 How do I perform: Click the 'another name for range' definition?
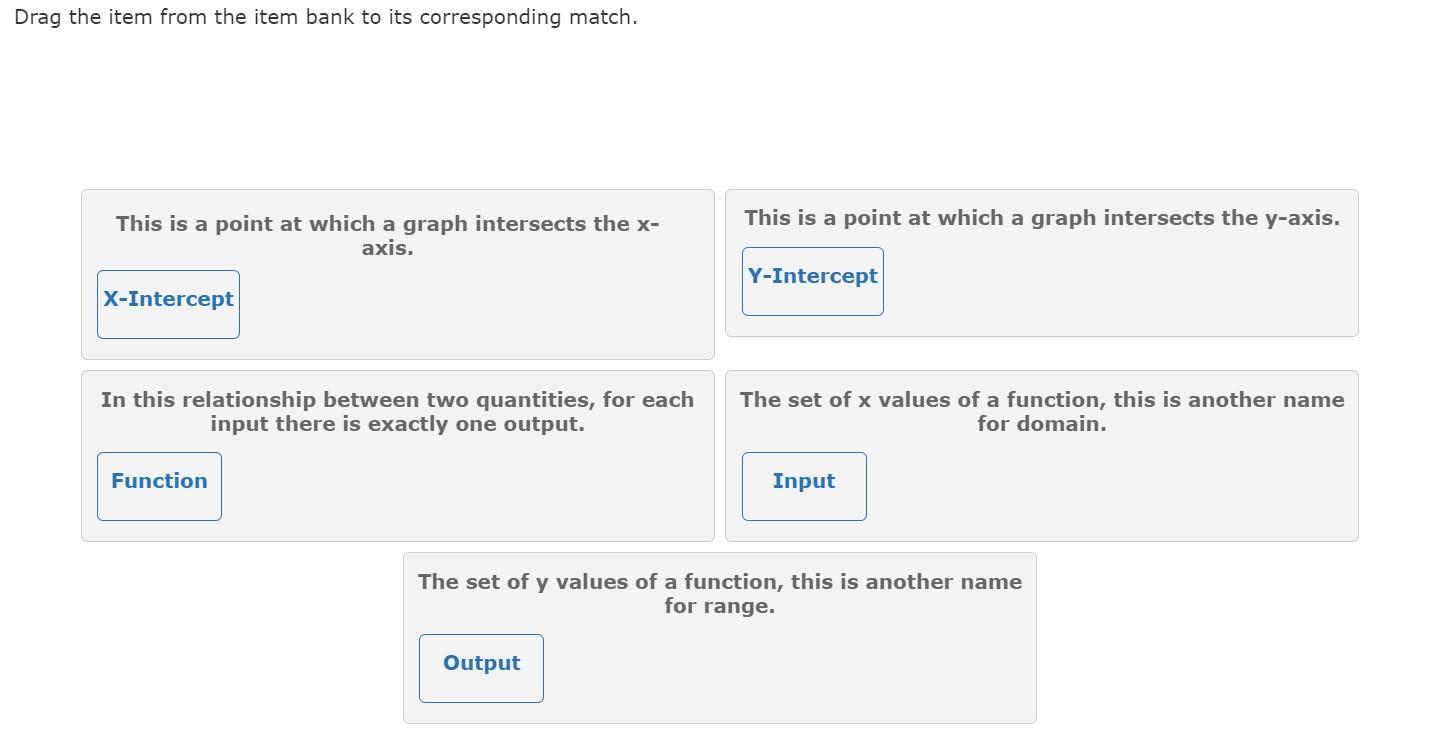click(x=719, y=594)
